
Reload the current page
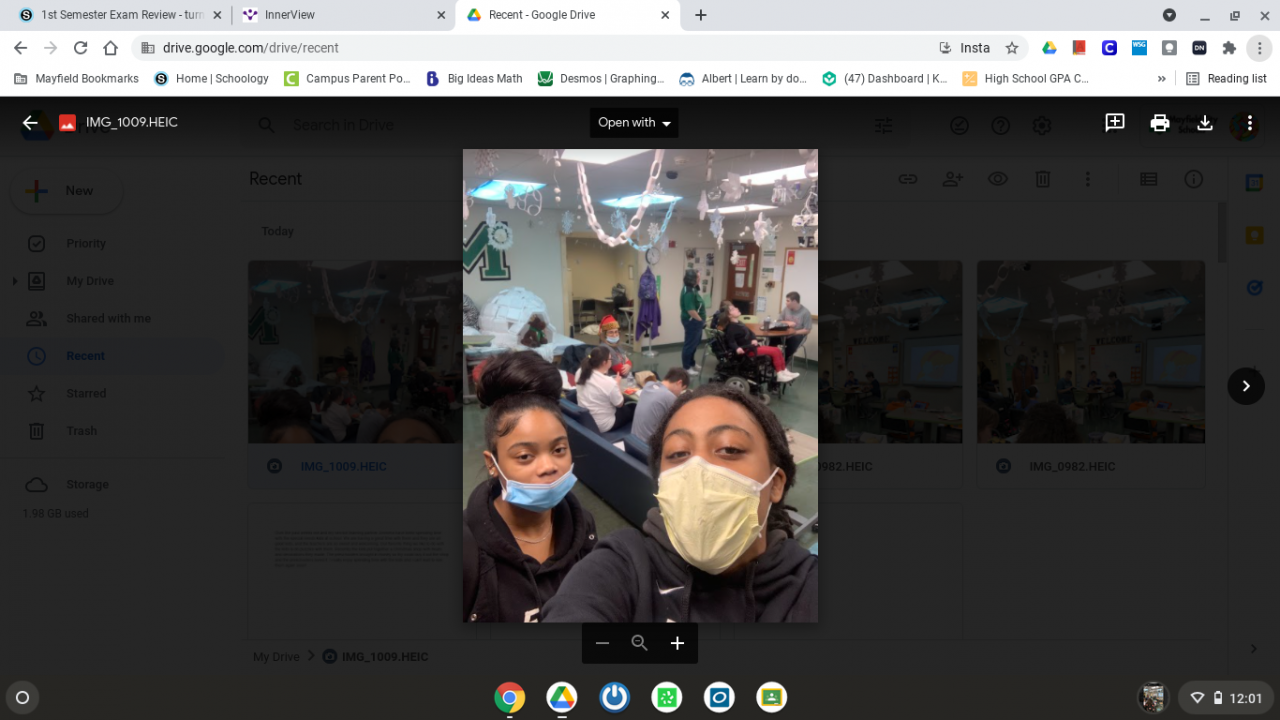80,48
